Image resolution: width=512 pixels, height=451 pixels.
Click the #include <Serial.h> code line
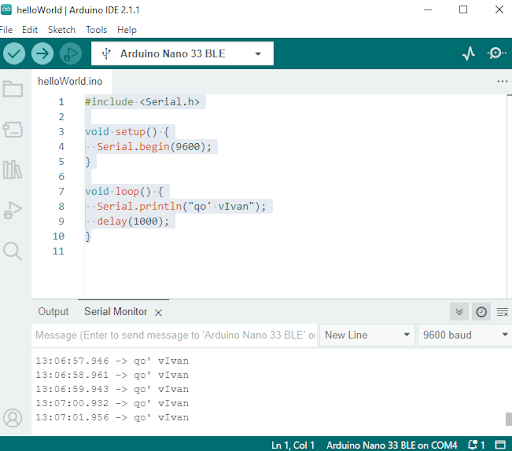point(142,101)
